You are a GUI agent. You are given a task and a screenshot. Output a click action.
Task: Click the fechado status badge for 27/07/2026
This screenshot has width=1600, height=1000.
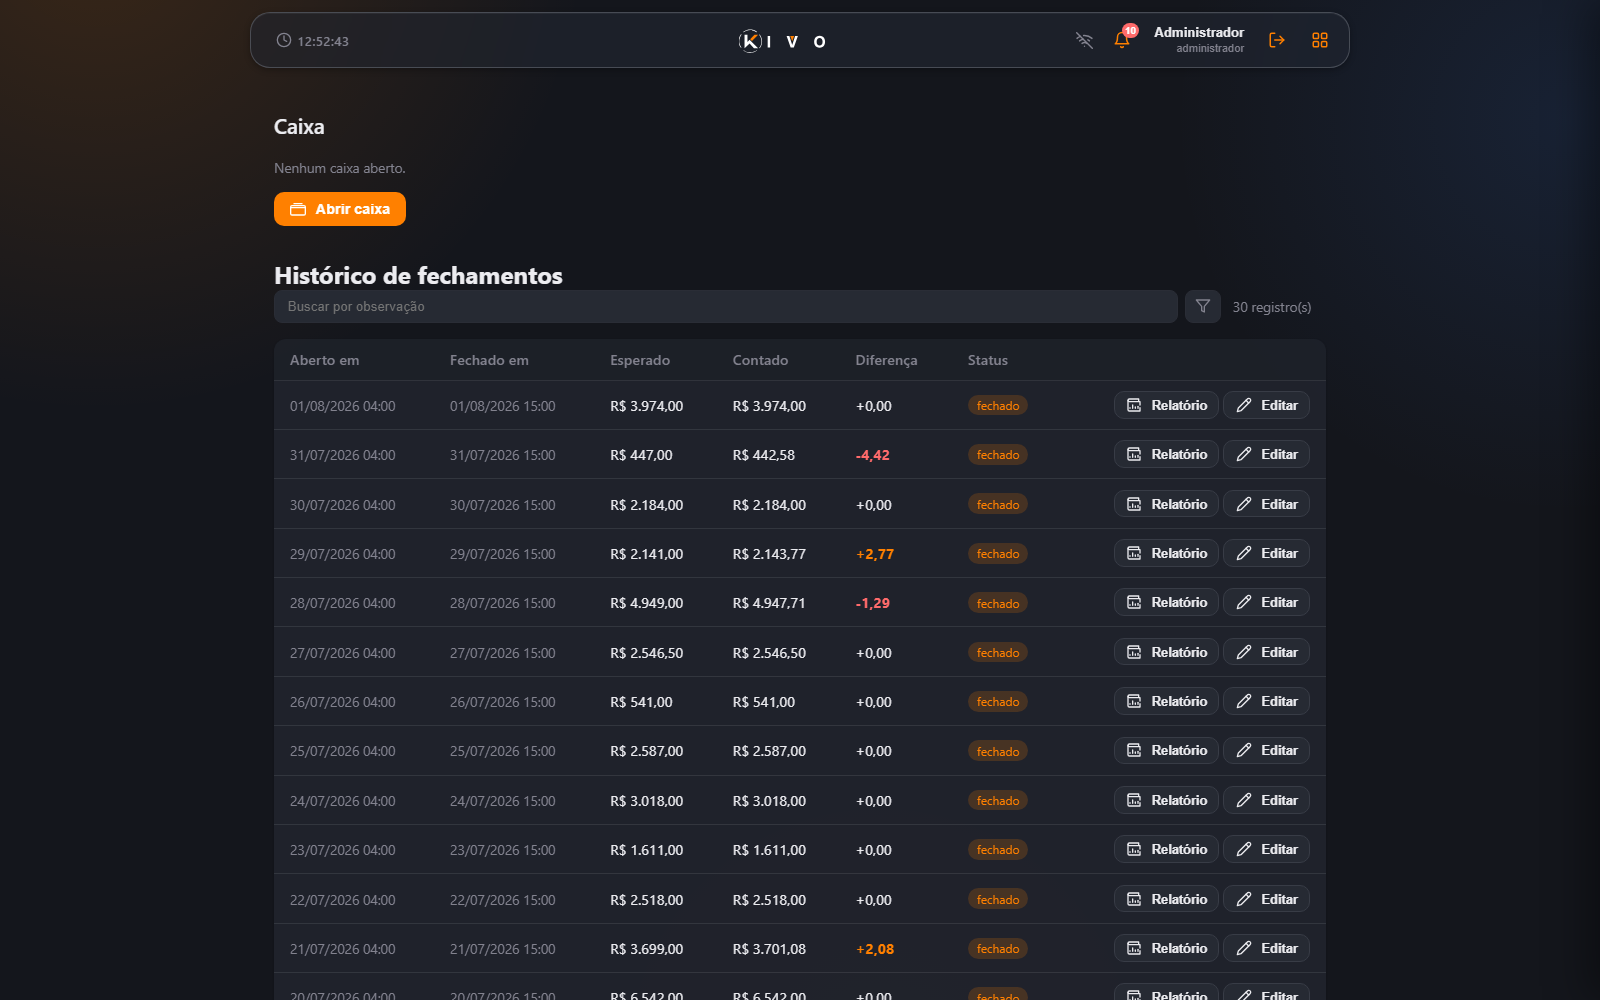coord(997,652)
